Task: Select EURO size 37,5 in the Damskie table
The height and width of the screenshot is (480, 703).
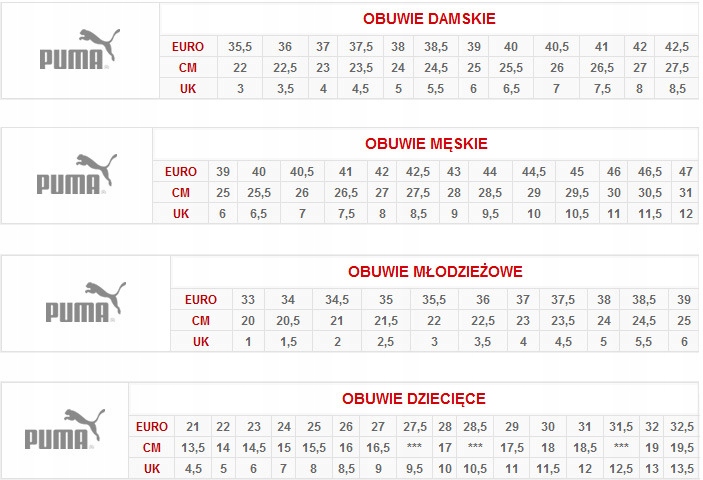Action: [x=361, y=47]
